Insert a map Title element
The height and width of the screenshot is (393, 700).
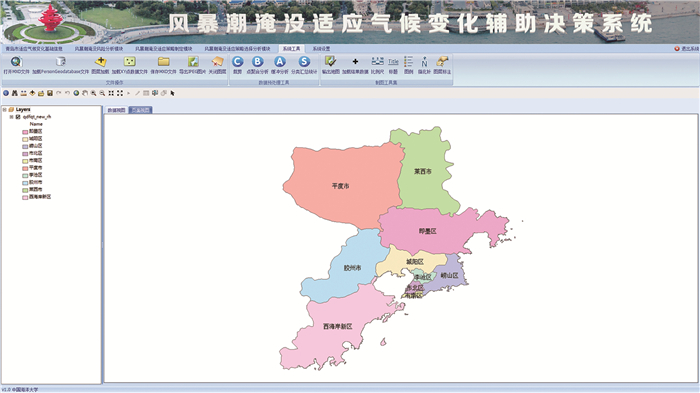coord(393,62)
